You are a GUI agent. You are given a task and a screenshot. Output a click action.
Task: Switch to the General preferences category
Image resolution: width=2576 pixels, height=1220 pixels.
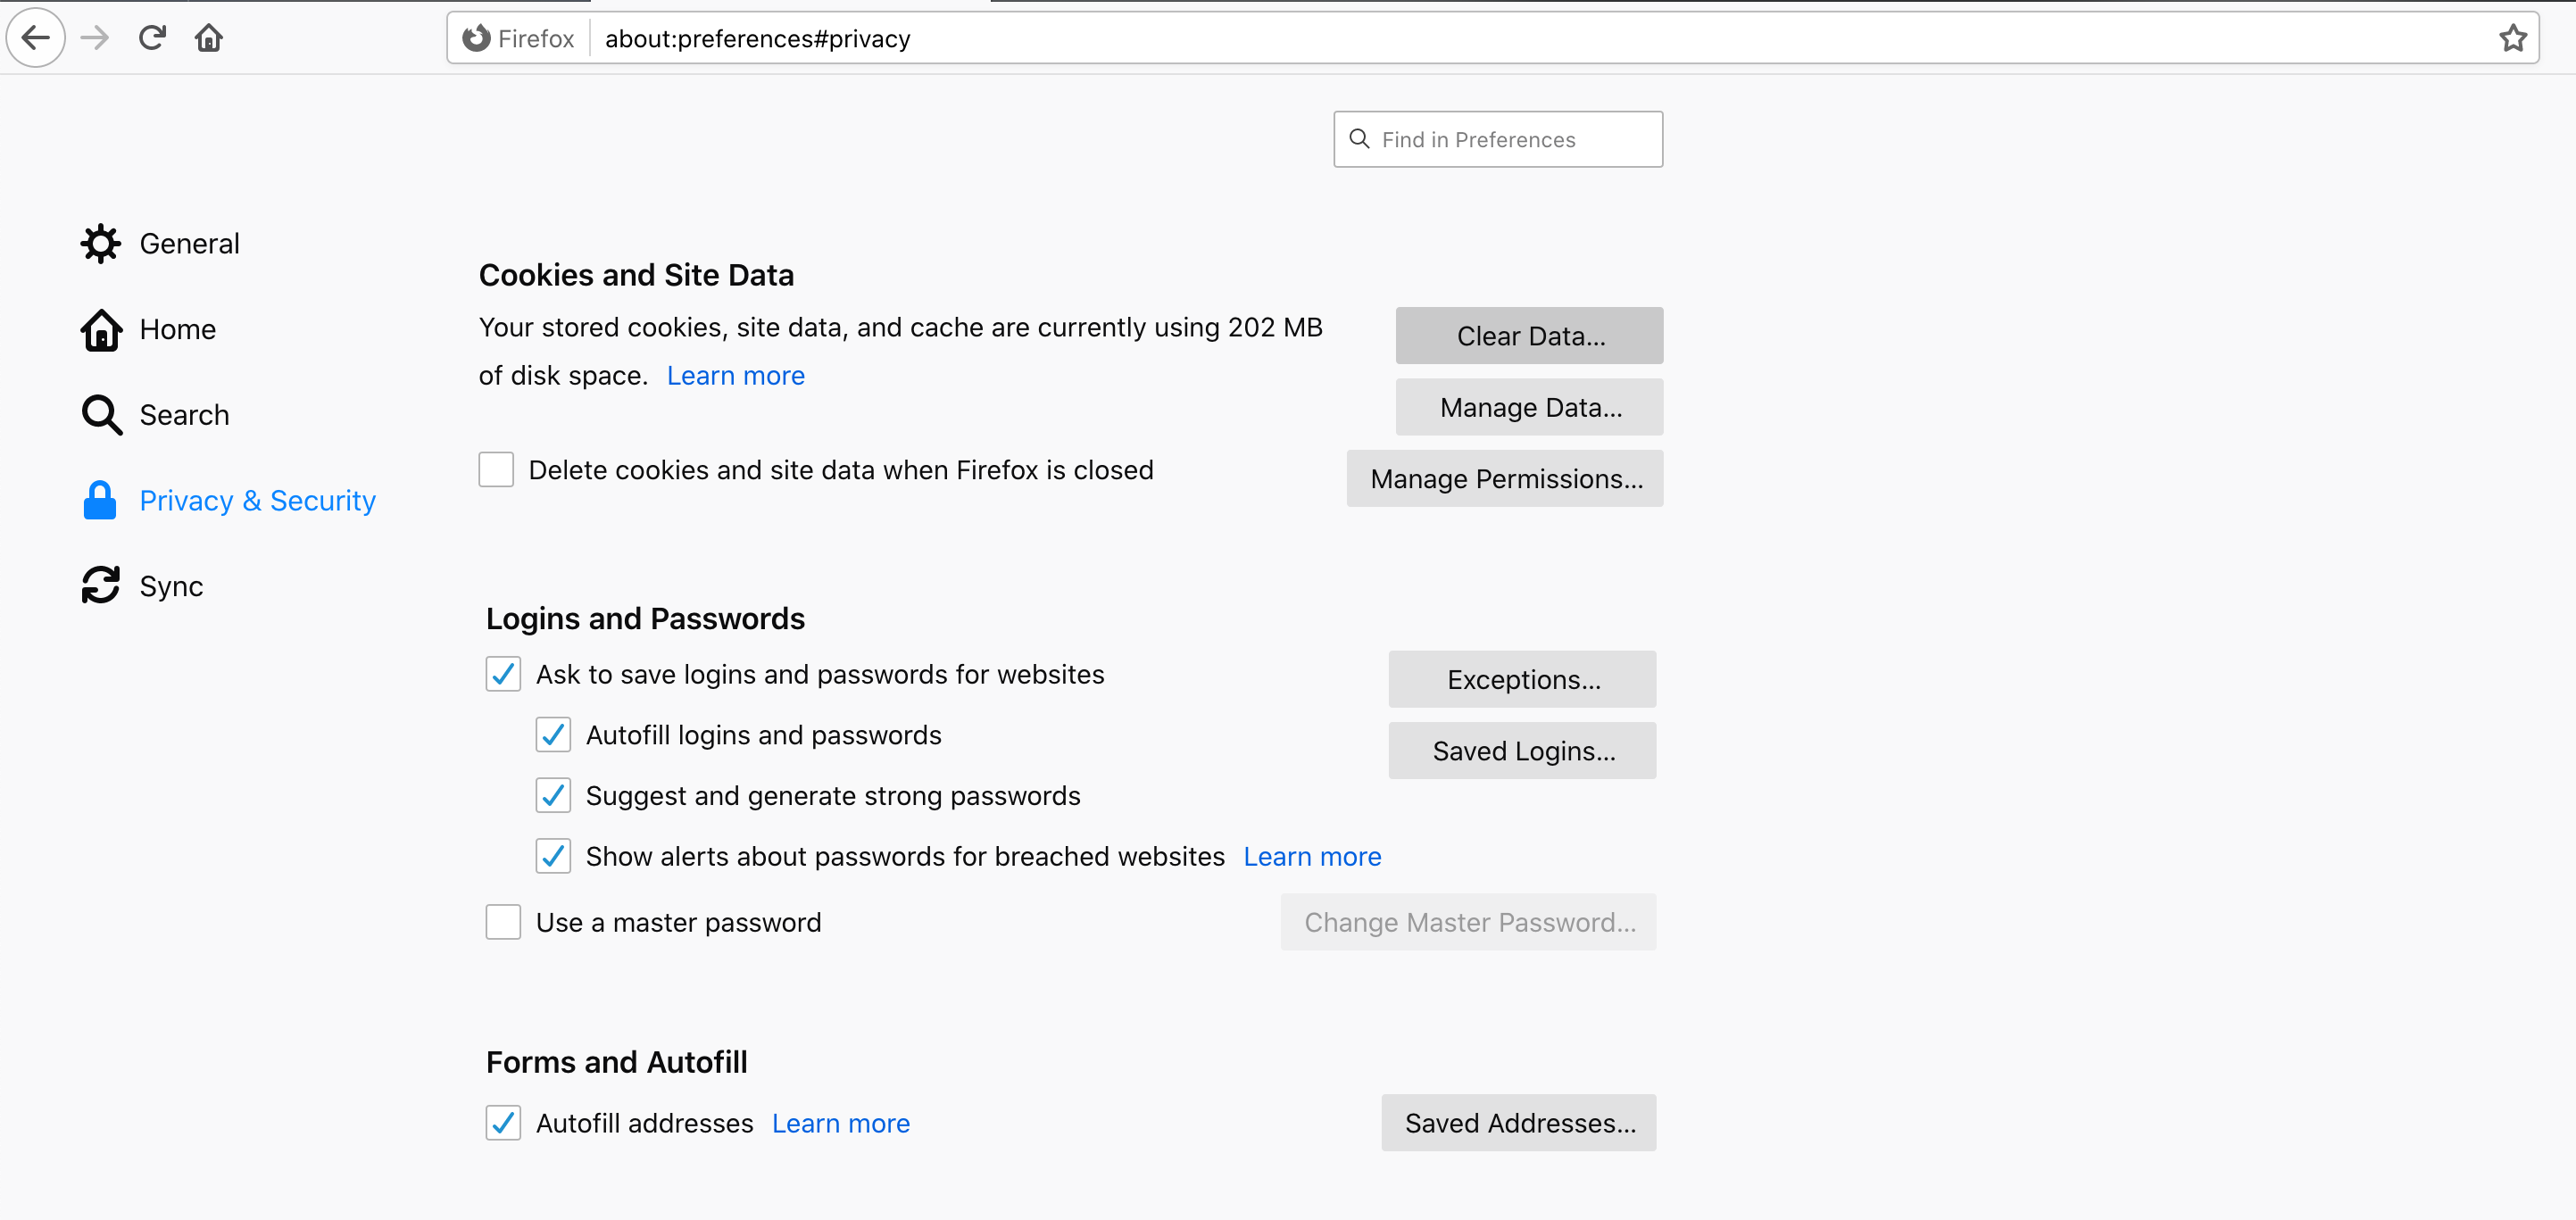point(189,243)
